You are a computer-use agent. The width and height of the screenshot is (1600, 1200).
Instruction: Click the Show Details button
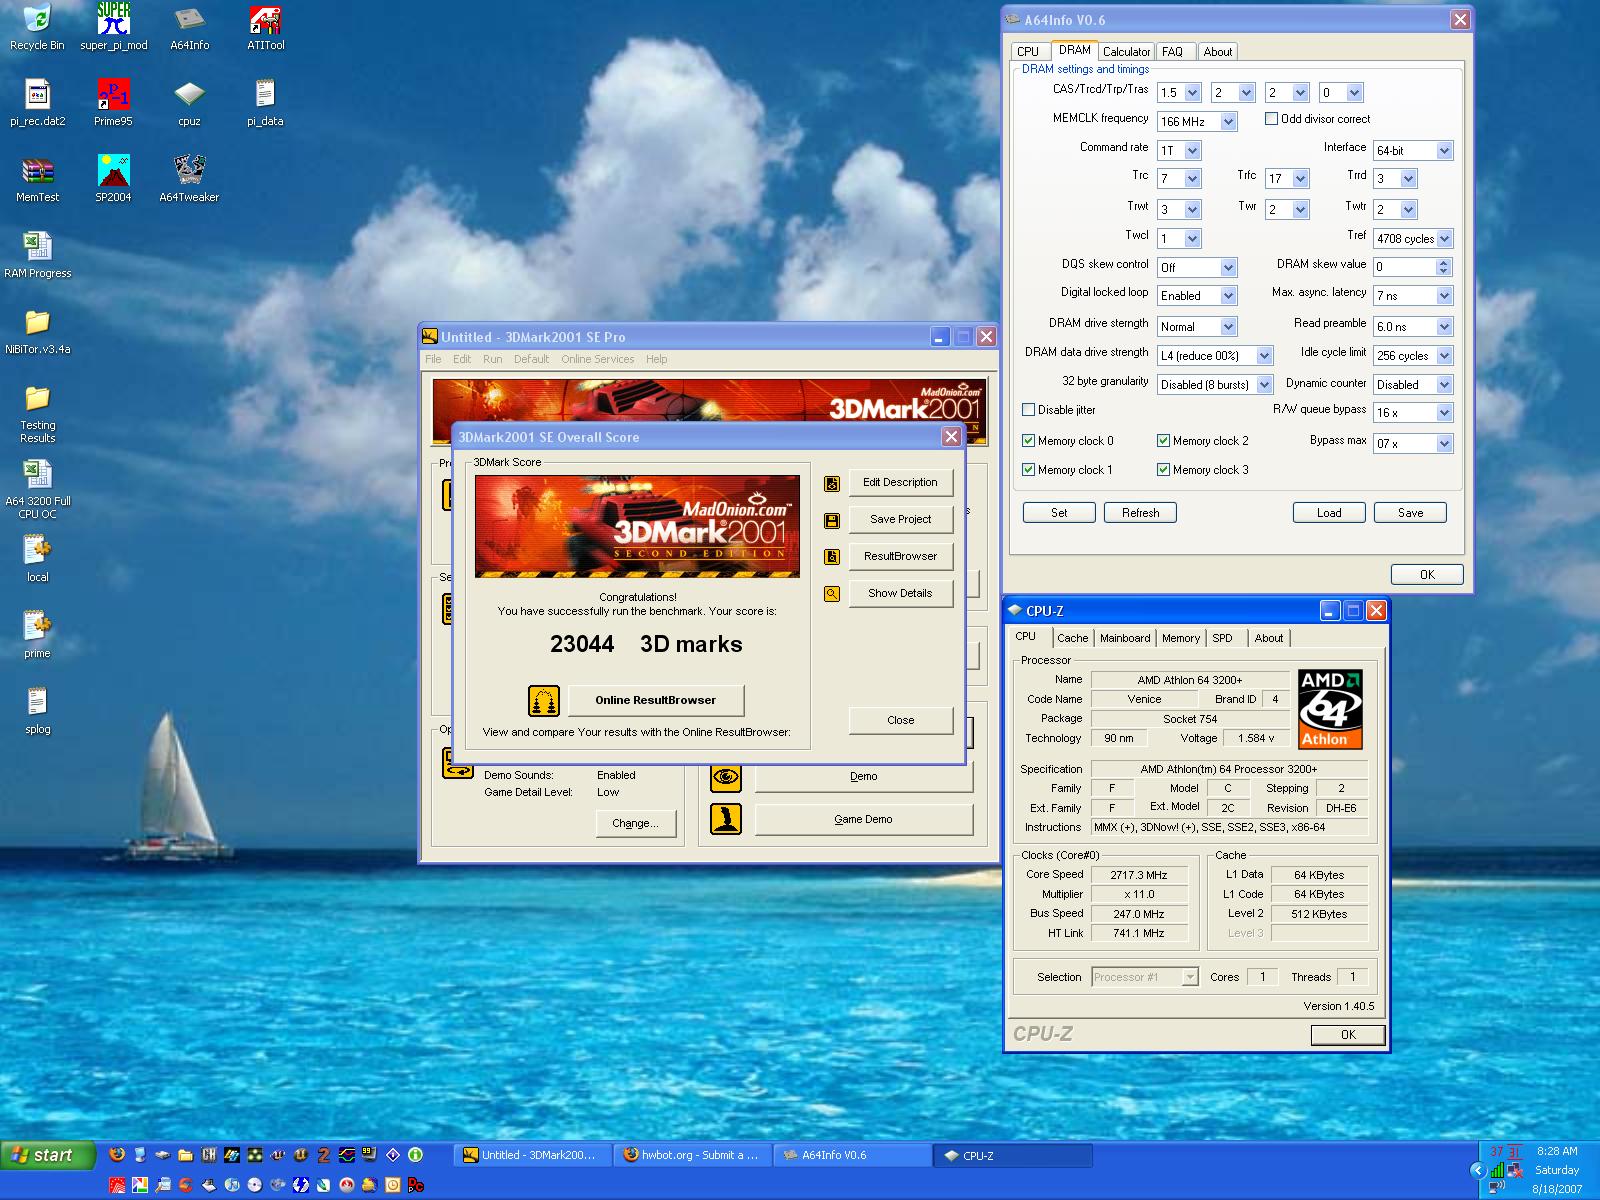[900, 593]
